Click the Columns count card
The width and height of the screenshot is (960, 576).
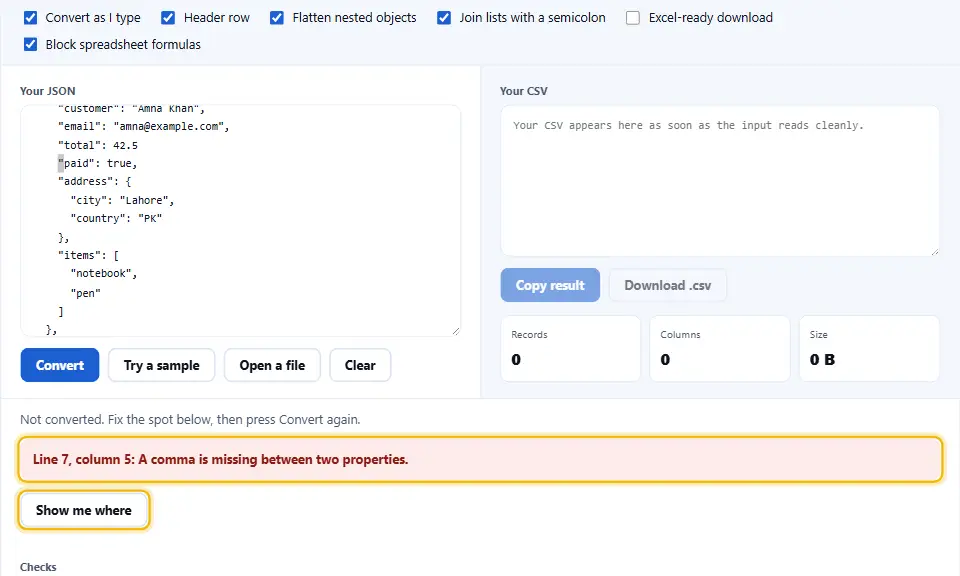coord(720,348)
